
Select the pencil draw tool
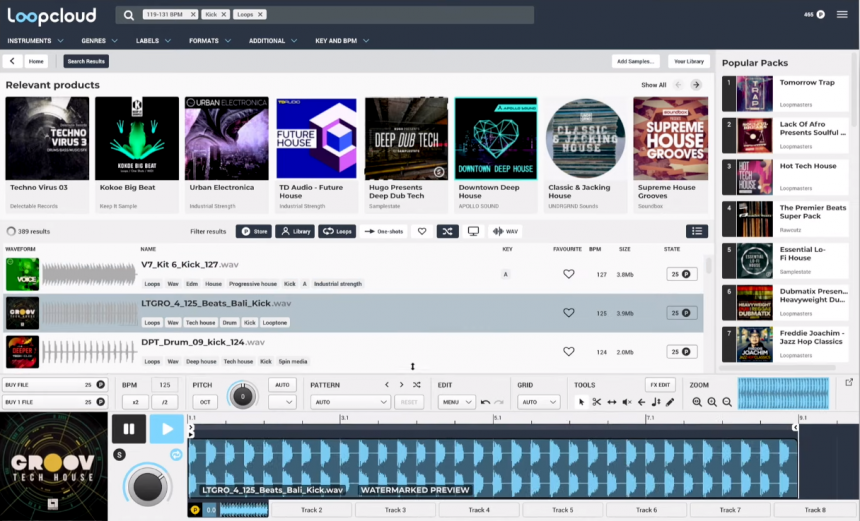pyautogui.click(x=670, y=402)
